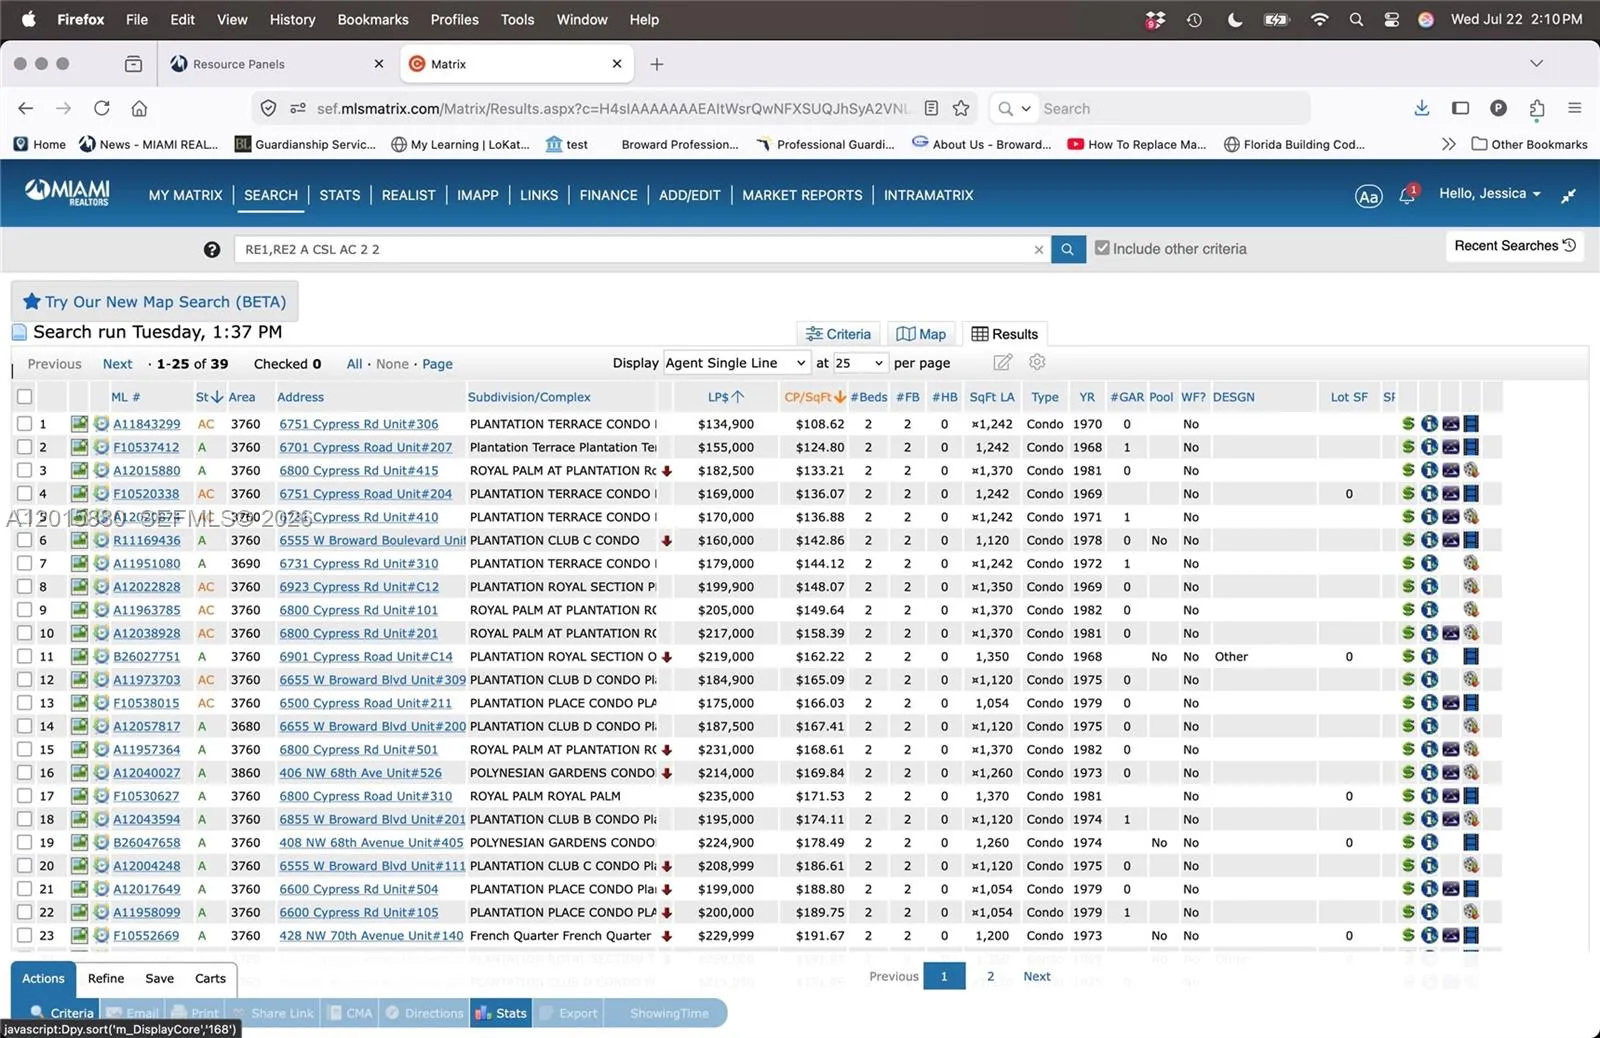1600x1038 pixels.
Task: Tick the checkbox for row 6
Action: click(x=24, y=540)
